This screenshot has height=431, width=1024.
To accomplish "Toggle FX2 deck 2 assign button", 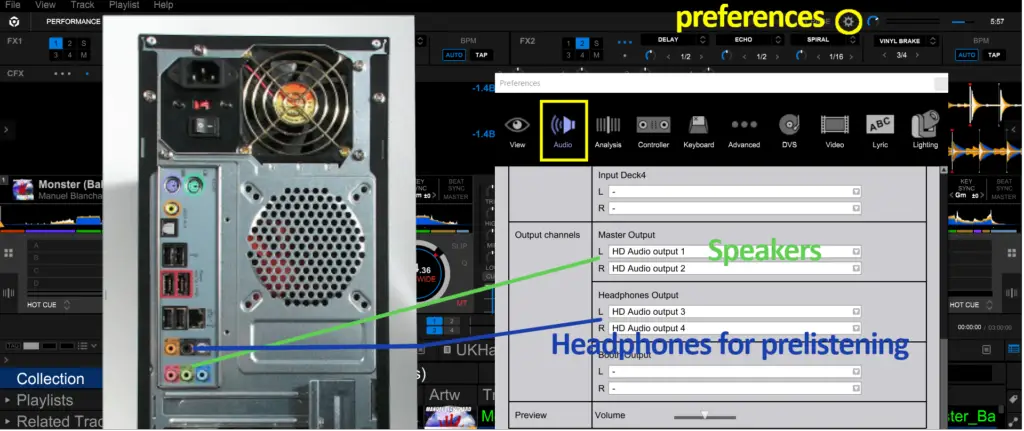I will coord(583,43).
